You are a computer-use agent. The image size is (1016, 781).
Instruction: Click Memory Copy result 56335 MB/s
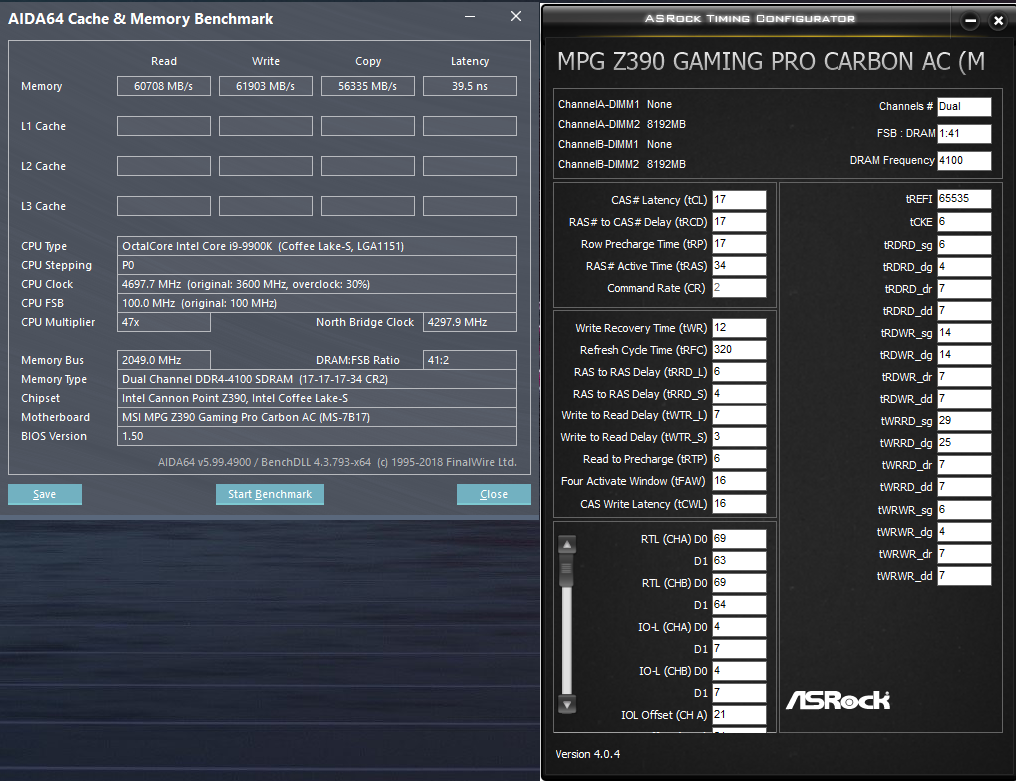[368, 86]
